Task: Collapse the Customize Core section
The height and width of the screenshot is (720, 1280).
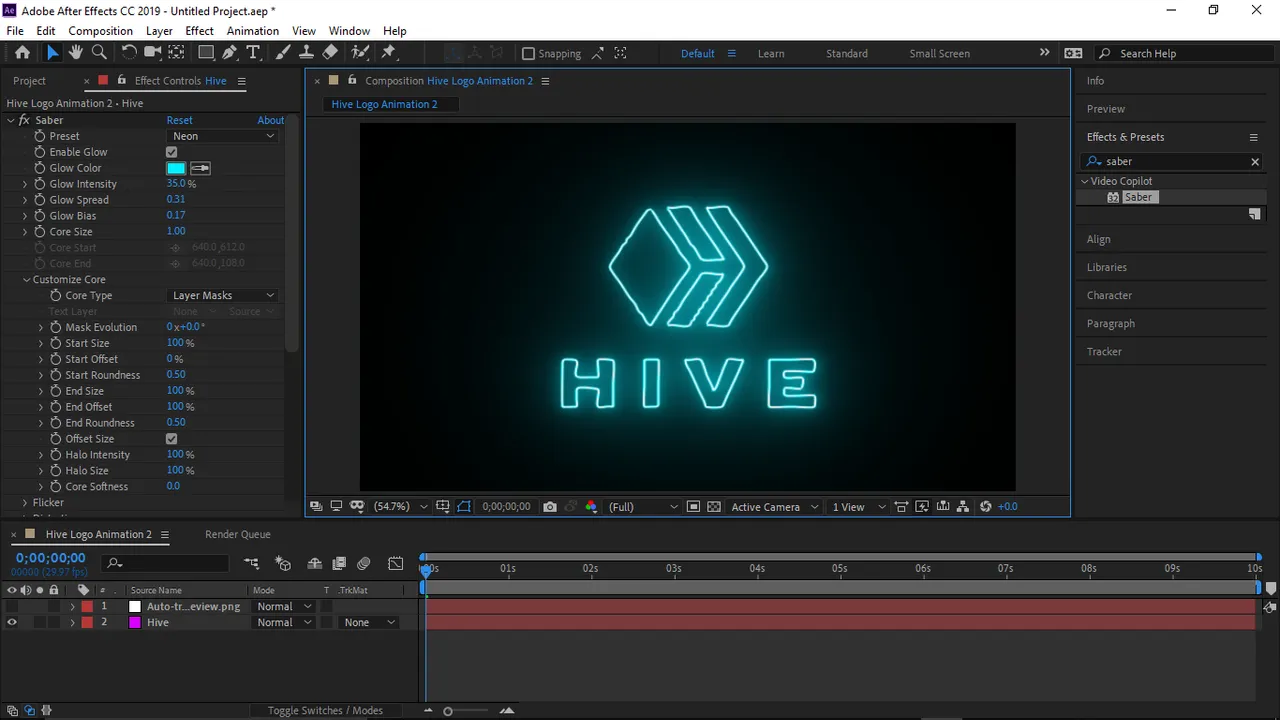Action: click(x=26, y=280)
